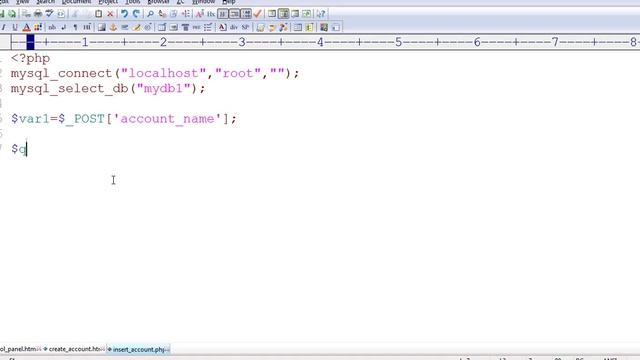
Task: Open the Set Font icon
Action: click(199, 14)
